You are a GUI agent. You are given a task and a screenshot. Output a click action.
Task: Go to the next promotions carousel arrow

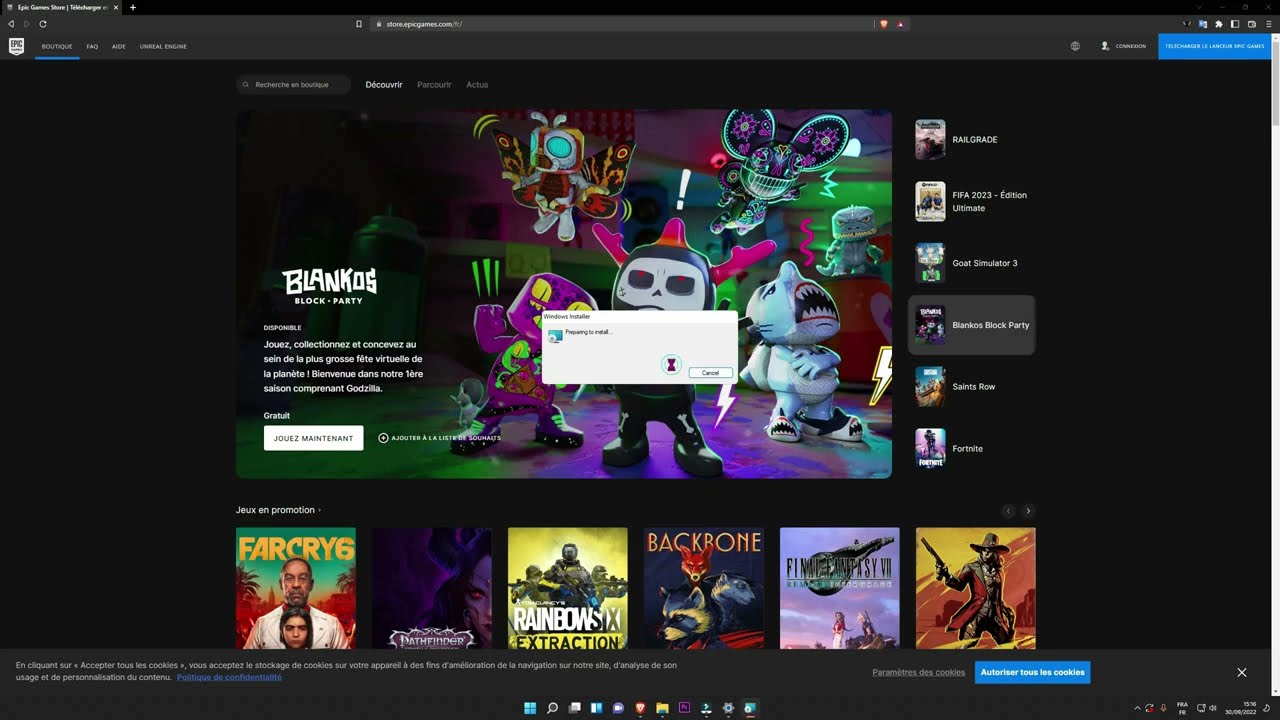[1027, 511]
